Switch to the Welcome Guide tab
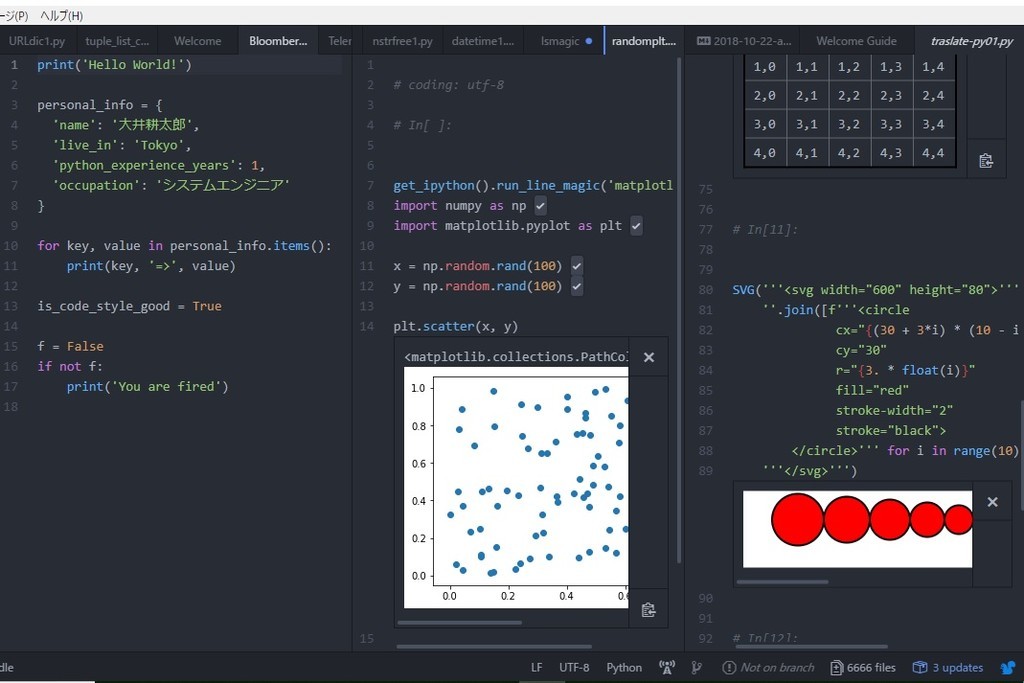This screenshot has width=1024, height=683. pyautogui.click(x=856, y=40)
